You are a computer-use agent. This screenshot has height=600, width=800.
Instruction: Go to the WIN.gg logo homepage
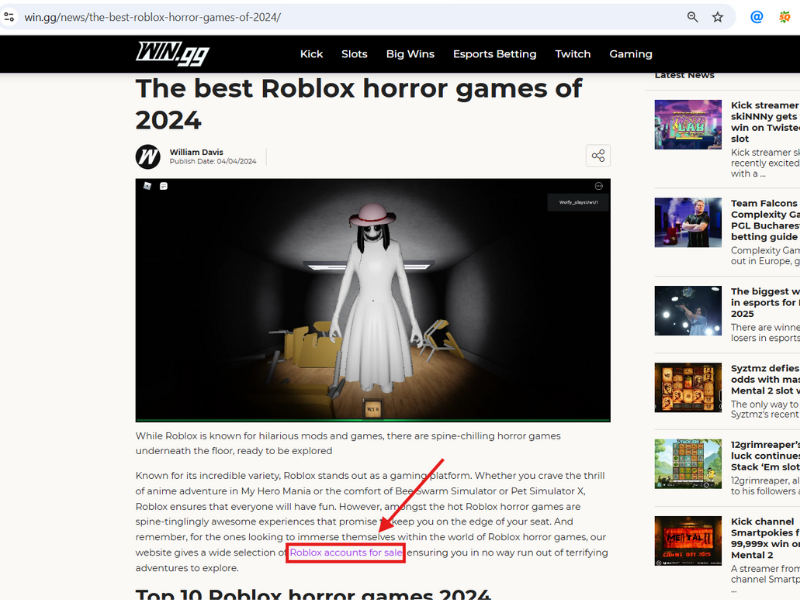172,54
